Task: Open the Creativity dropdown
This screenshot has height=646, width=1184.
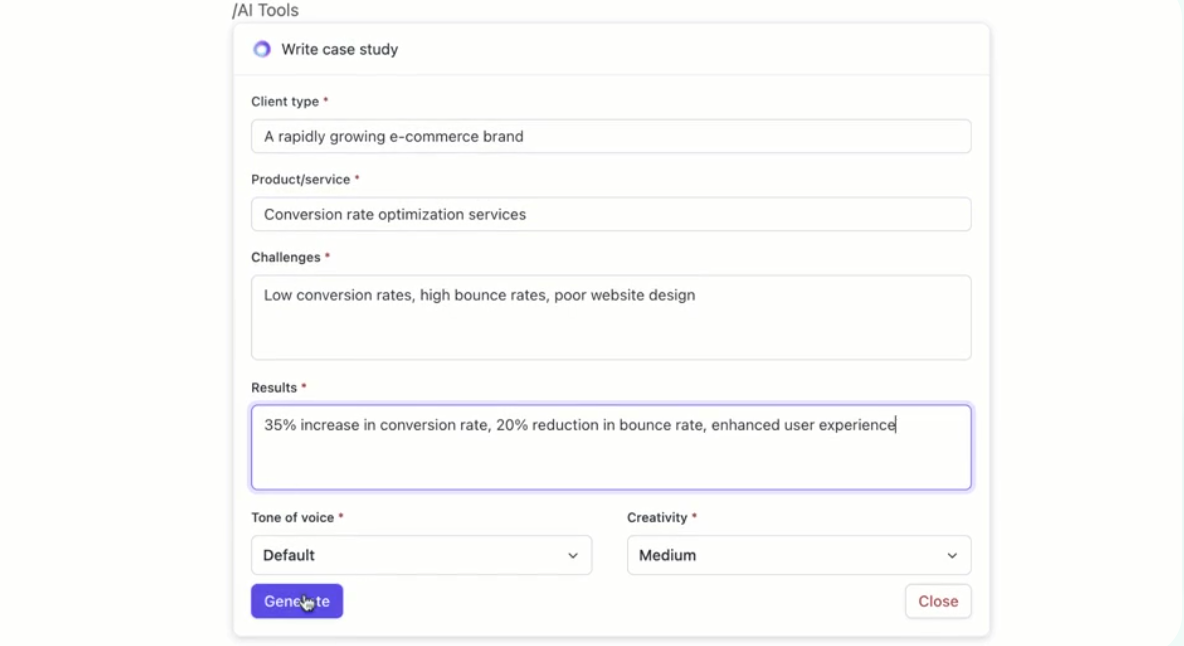Action: [x=799, y=555]
